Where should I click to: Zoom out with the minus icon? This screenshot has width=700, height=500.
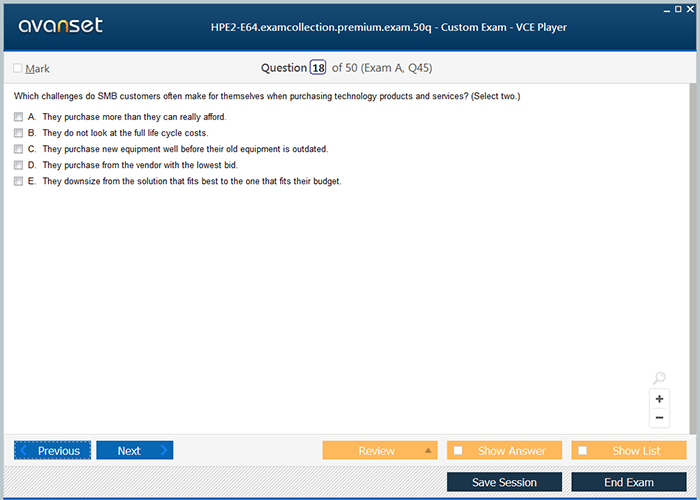click(x=659, y=418)
